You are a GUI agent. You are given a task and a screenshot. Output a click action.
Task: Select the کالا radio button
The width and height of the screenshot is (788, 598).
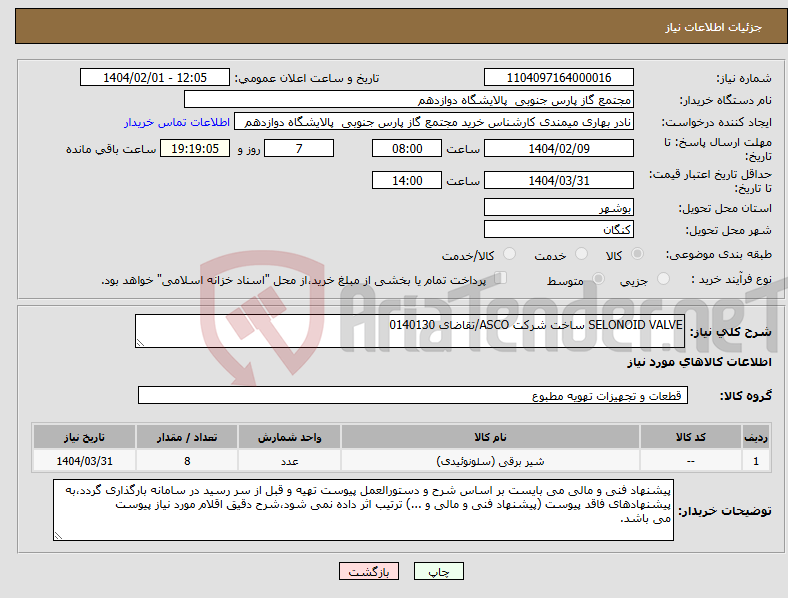[x=637, y=254]
